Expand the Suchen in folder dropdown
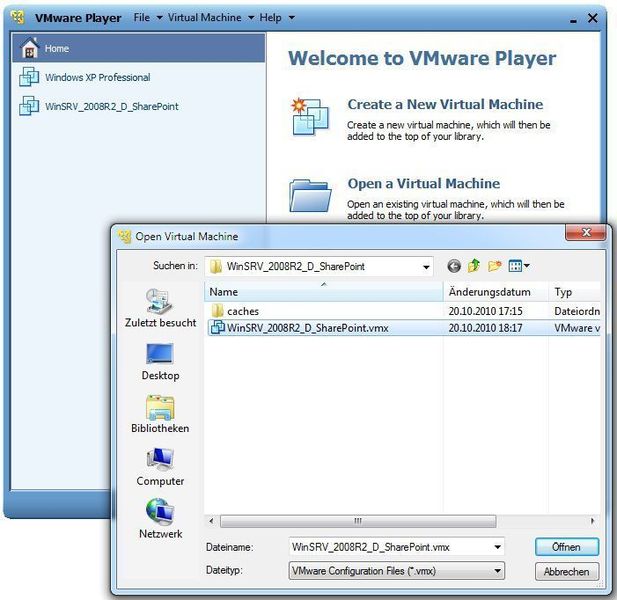The width and height of the screenshot is (617, 600). 426,267
